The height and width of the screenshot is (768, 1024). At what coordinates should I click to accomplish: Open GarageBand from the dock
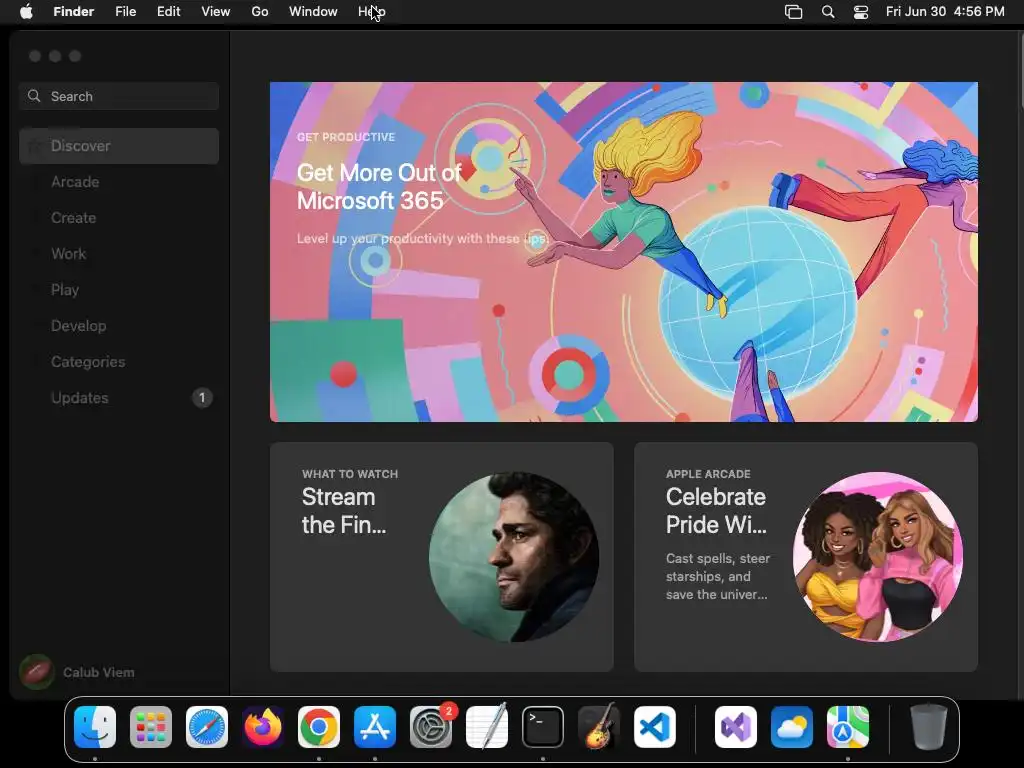click(x=599, y=727)
